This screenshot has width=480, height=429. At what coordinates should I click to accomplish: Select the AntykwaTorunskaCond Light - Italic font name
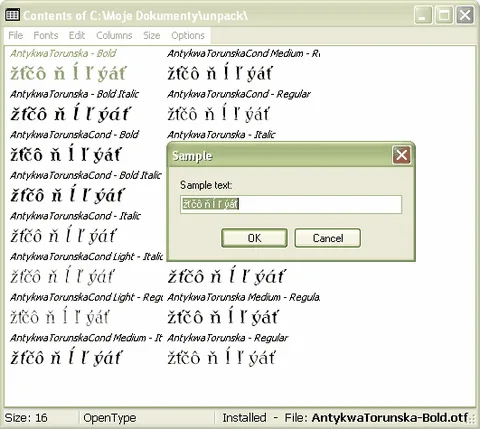[86, 257]
